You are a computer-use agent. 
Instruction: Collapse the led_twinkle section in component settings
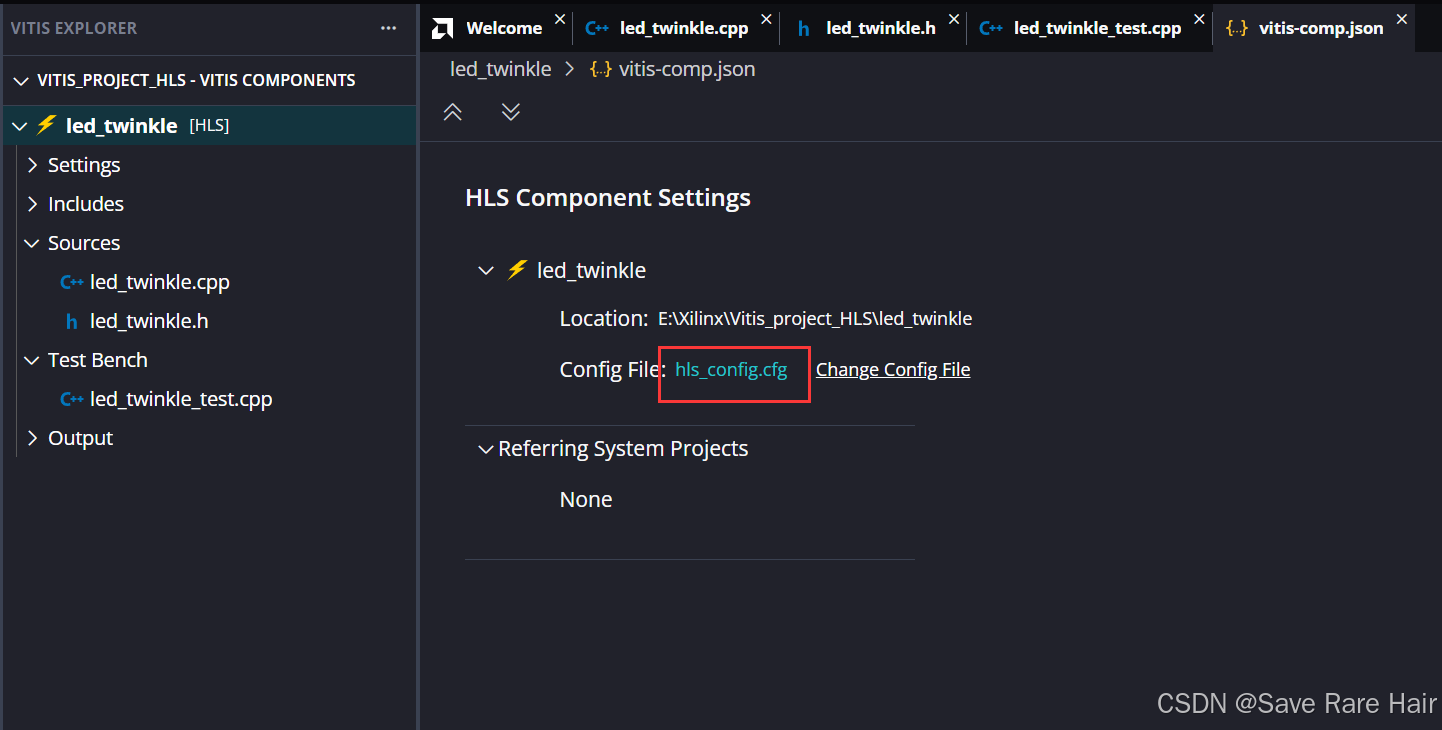pos(486,271)
